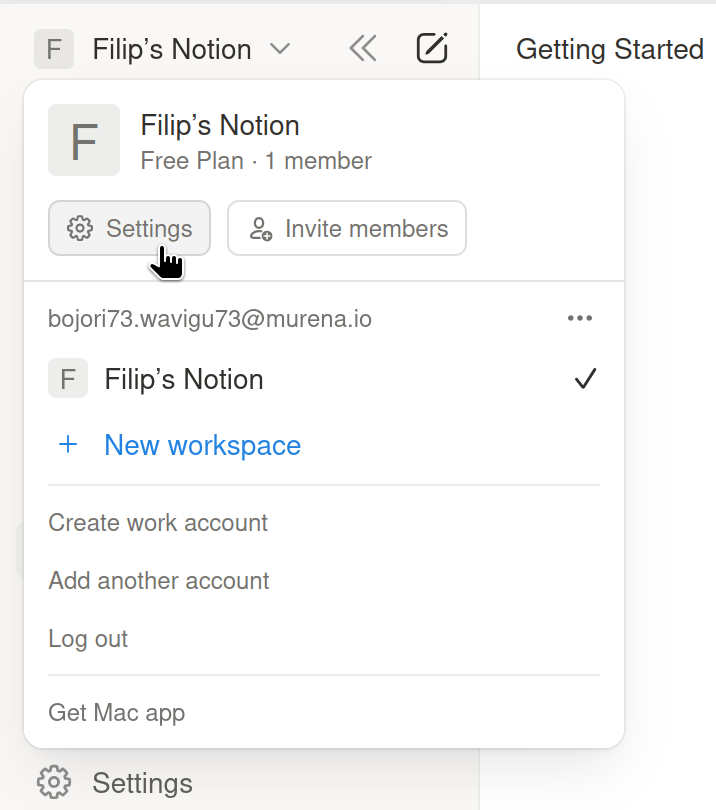Click the account email address text

[x=210, y=319]
